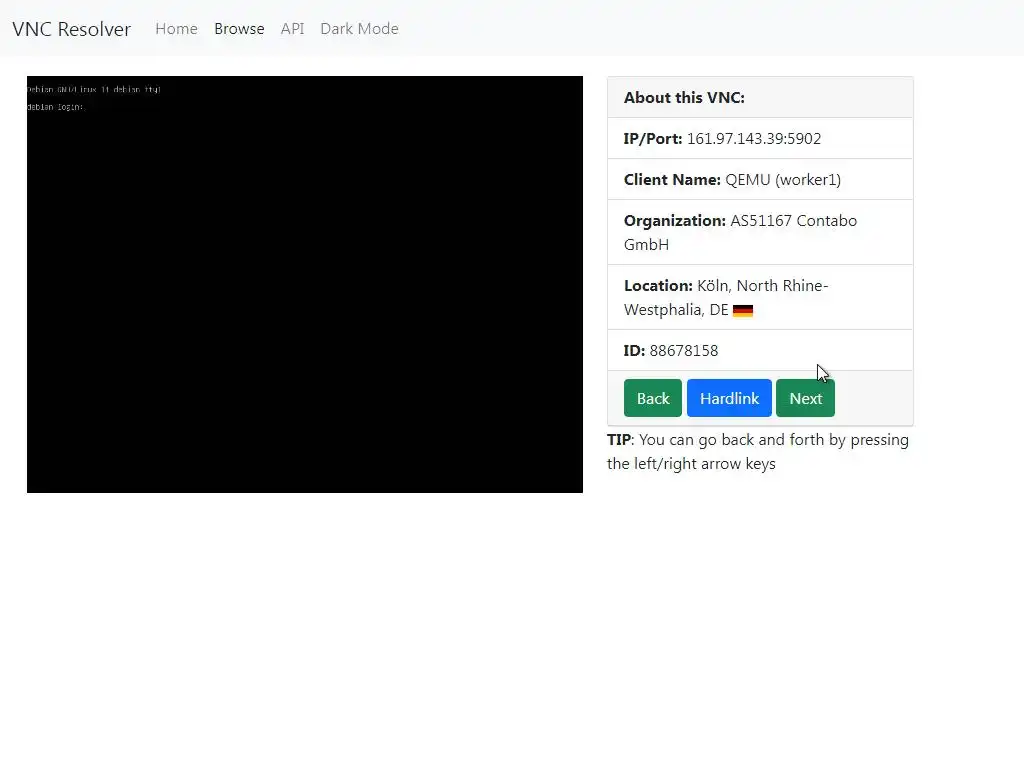Image resolution: width=1024 pixels, height=768 pixels.
Task: Click the green Back button
Action: click(652, 398)
